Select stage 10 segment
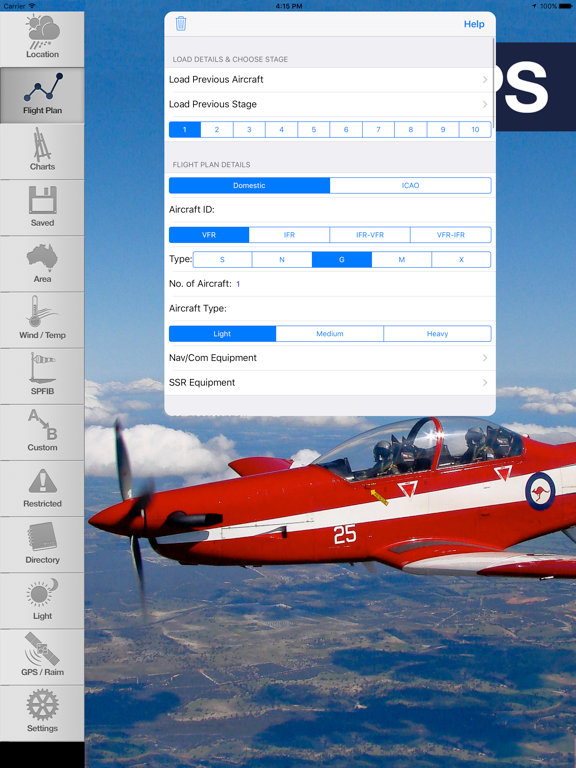The image size is (576, 768). [475, 130]
